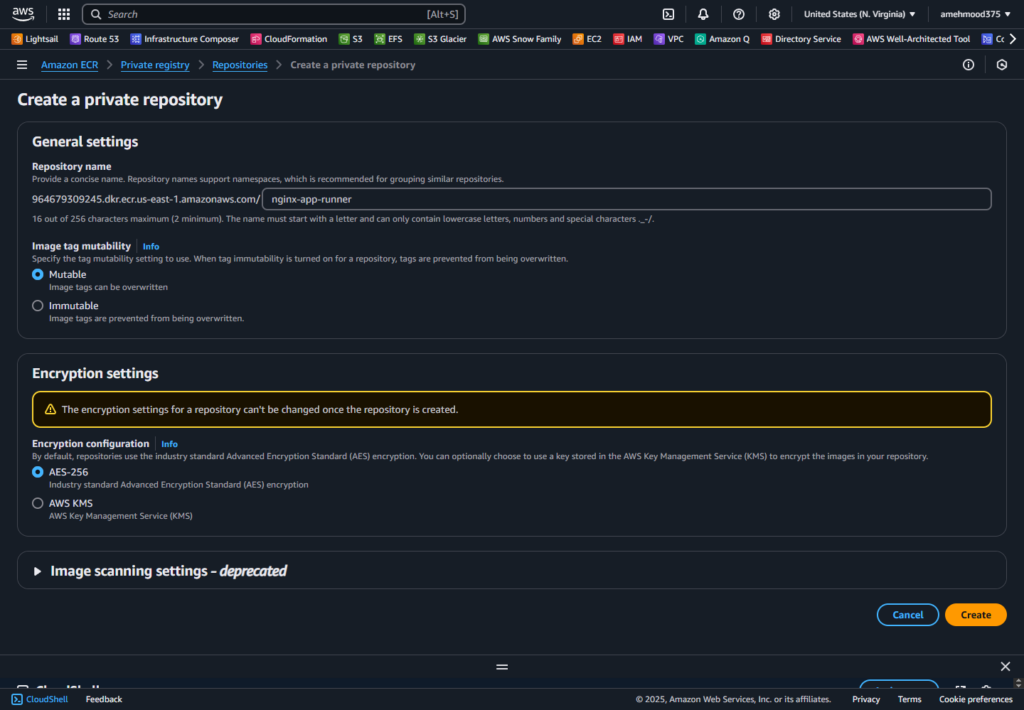Launch CloudShell from the top bar icon
This screenshot has height=710, width=1024.
point(668,14)
